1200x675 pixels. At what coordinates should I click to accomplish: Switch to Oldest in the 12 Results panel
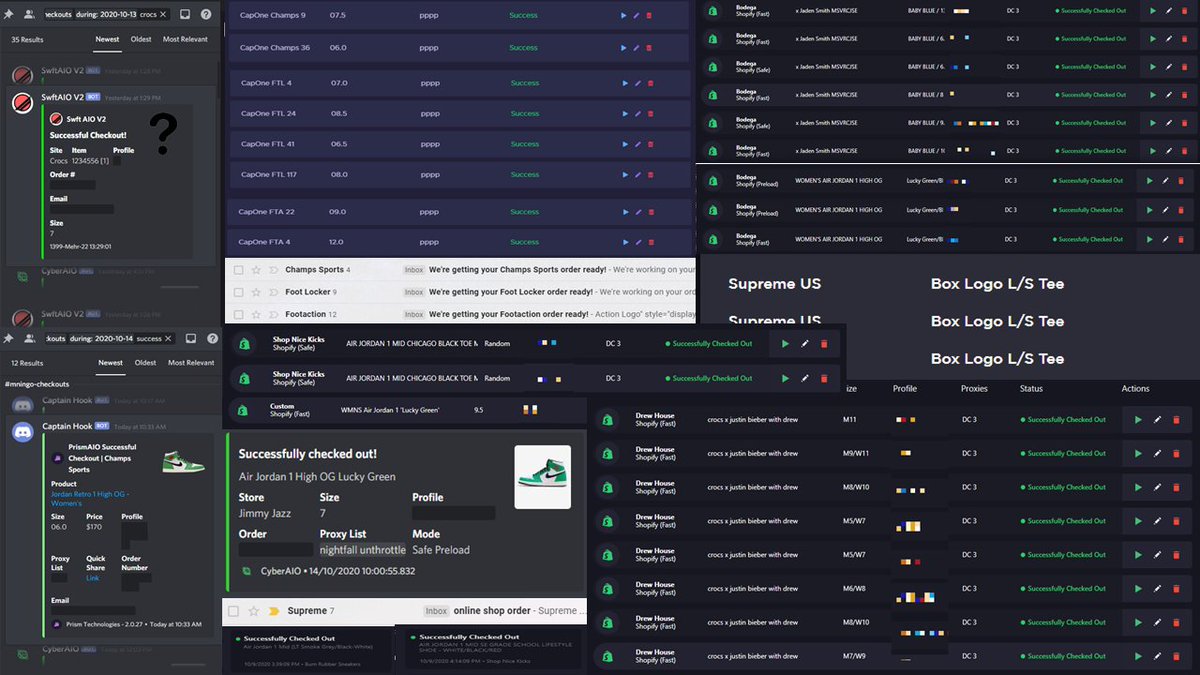pos(146,363)
